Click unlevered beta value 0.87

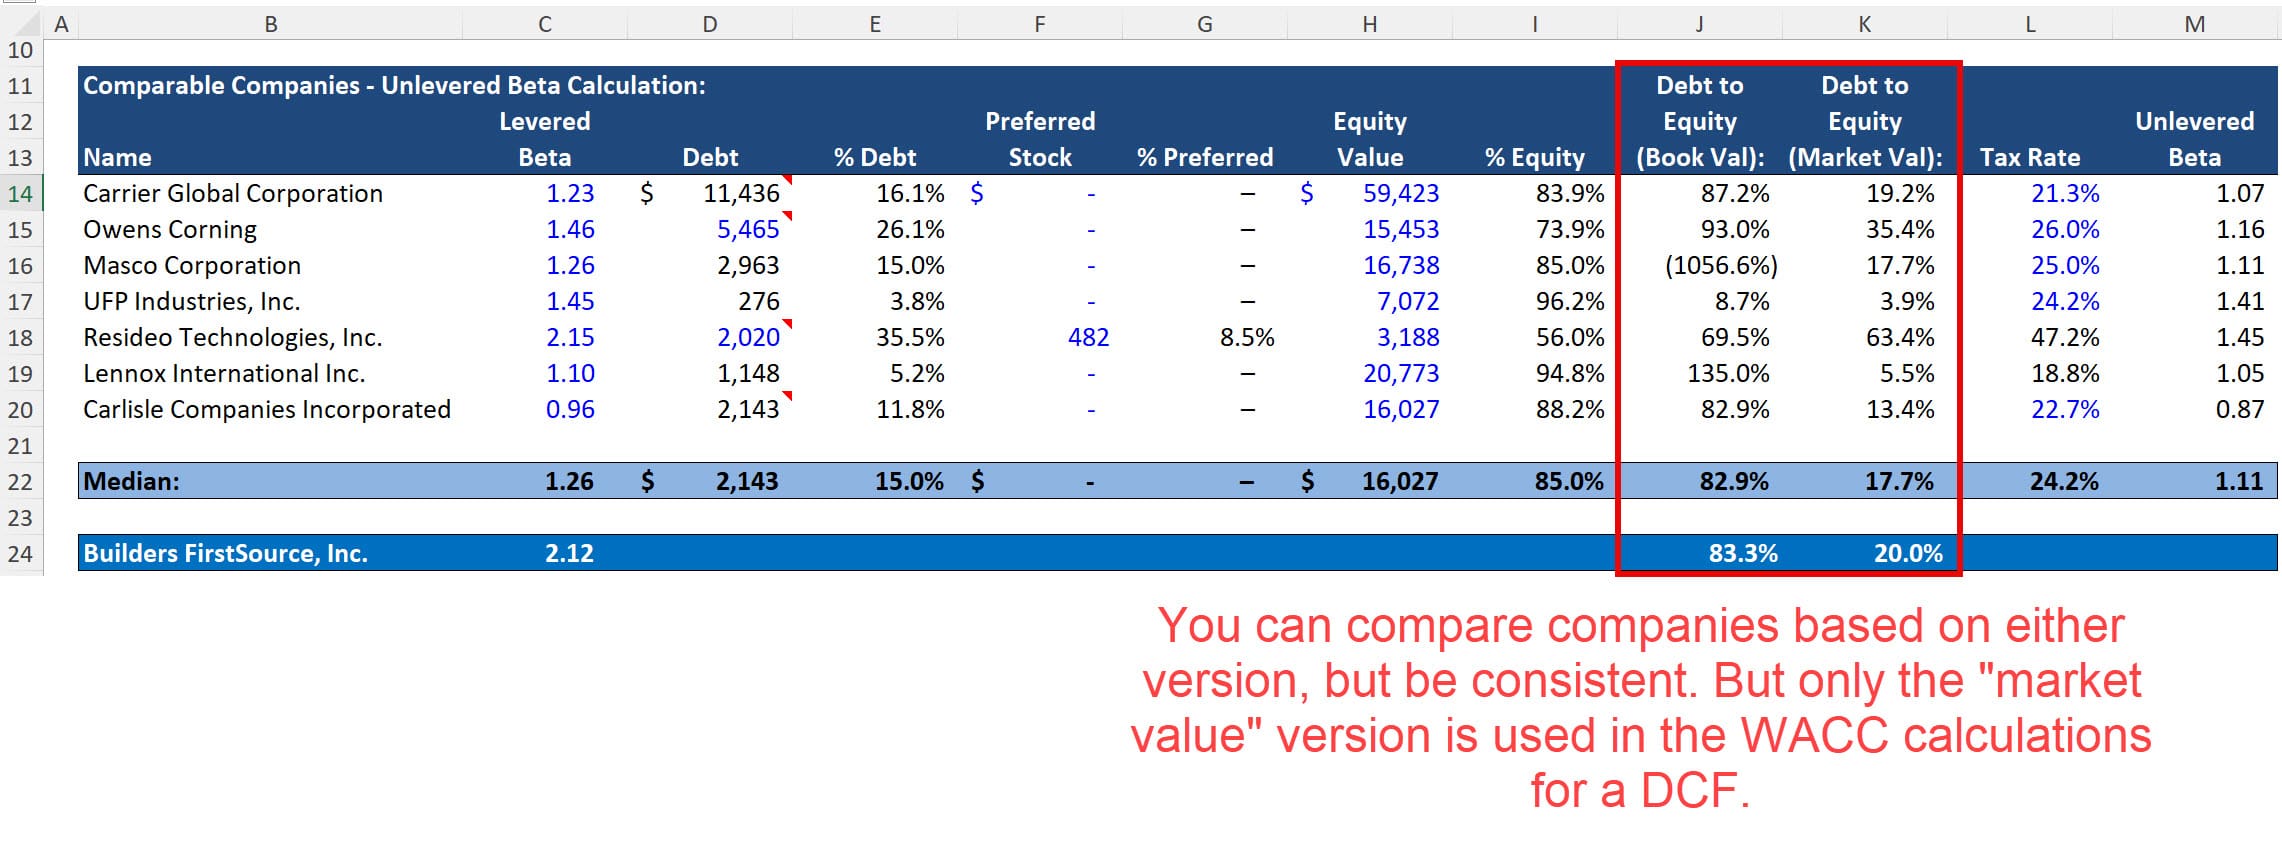pyautogui.click(x=2240, y=409)
